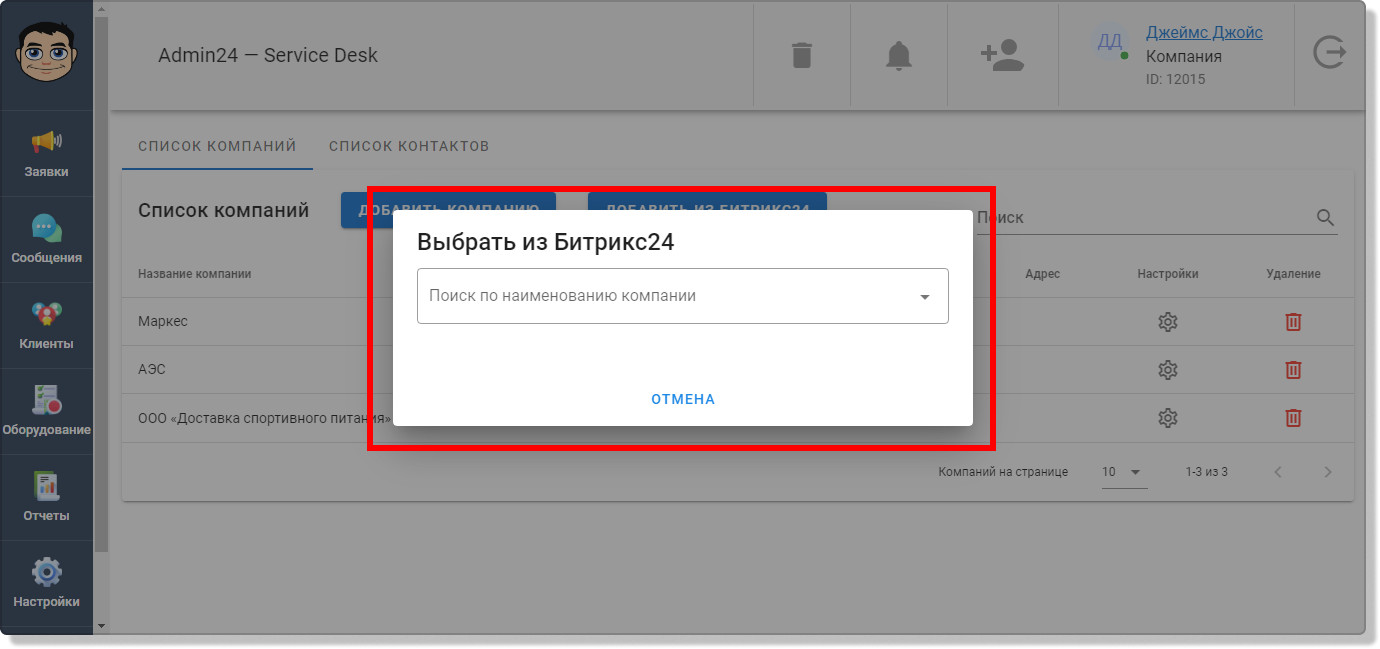Click the АЭС company name
Viewport: 1380px width, 649px height.
[152, 370]
